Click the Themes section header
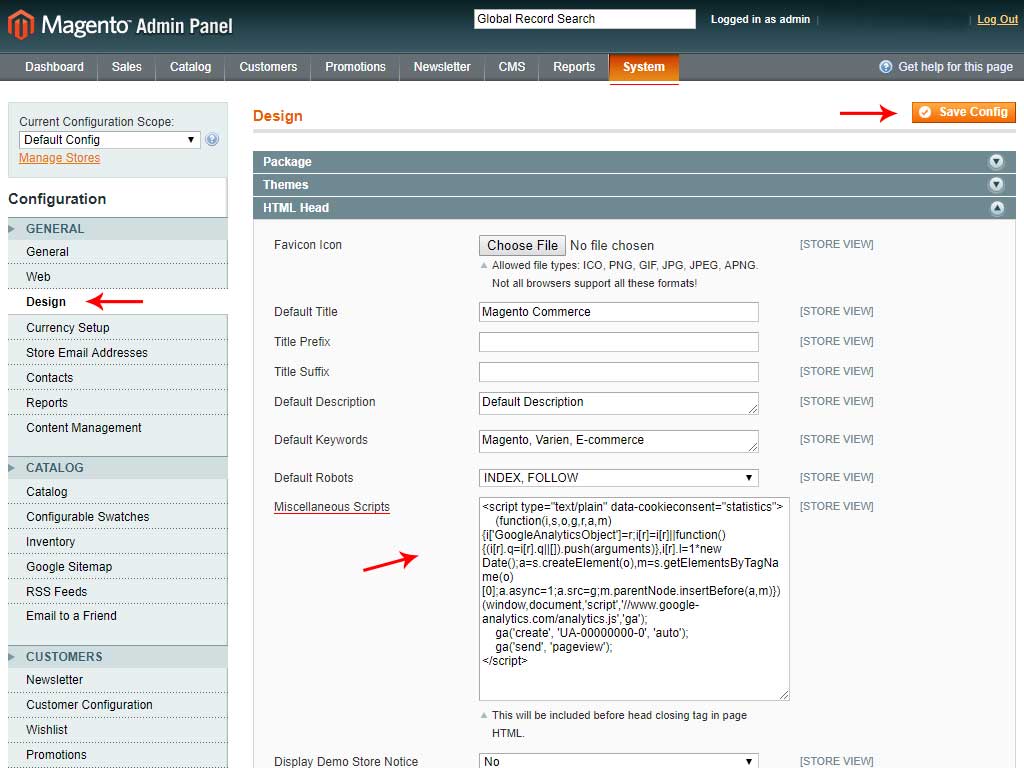This screenshot has width=1024, height=768. click(x=634, y=185)
